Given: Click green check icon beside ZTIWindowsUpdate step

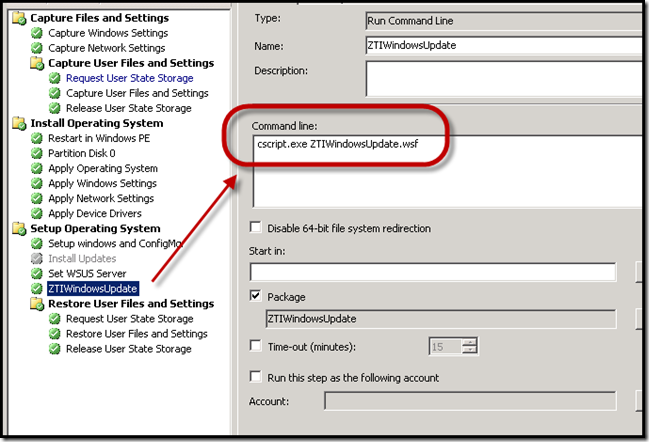Looking at the screenshot, I should click(x=37, y=288).
